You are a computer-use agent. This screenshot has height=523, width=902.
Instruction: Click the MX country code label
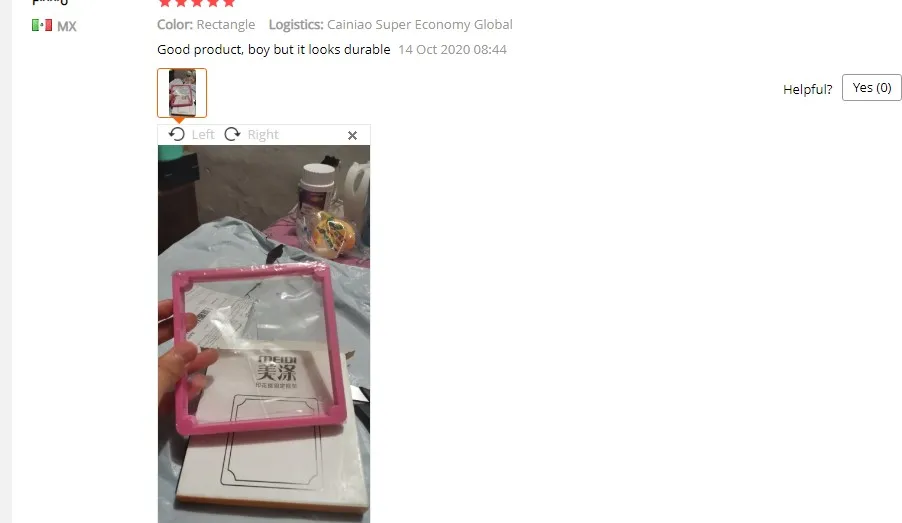pos(67,26)
